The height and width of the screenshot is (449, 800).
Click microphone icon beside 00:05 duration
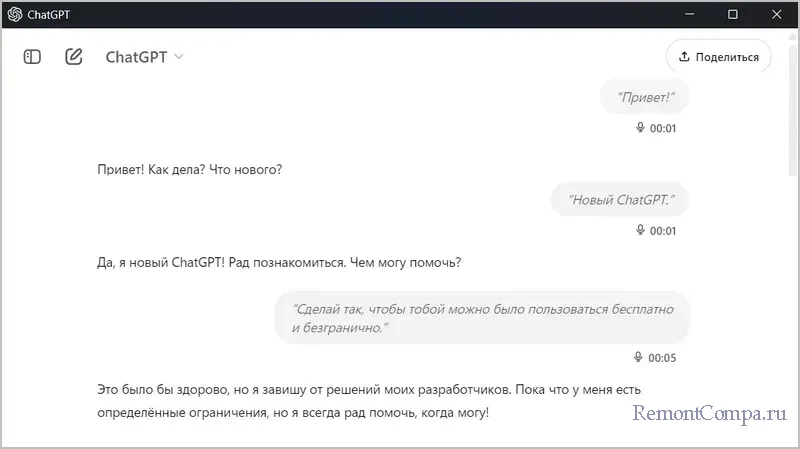[x=638, y=357]
